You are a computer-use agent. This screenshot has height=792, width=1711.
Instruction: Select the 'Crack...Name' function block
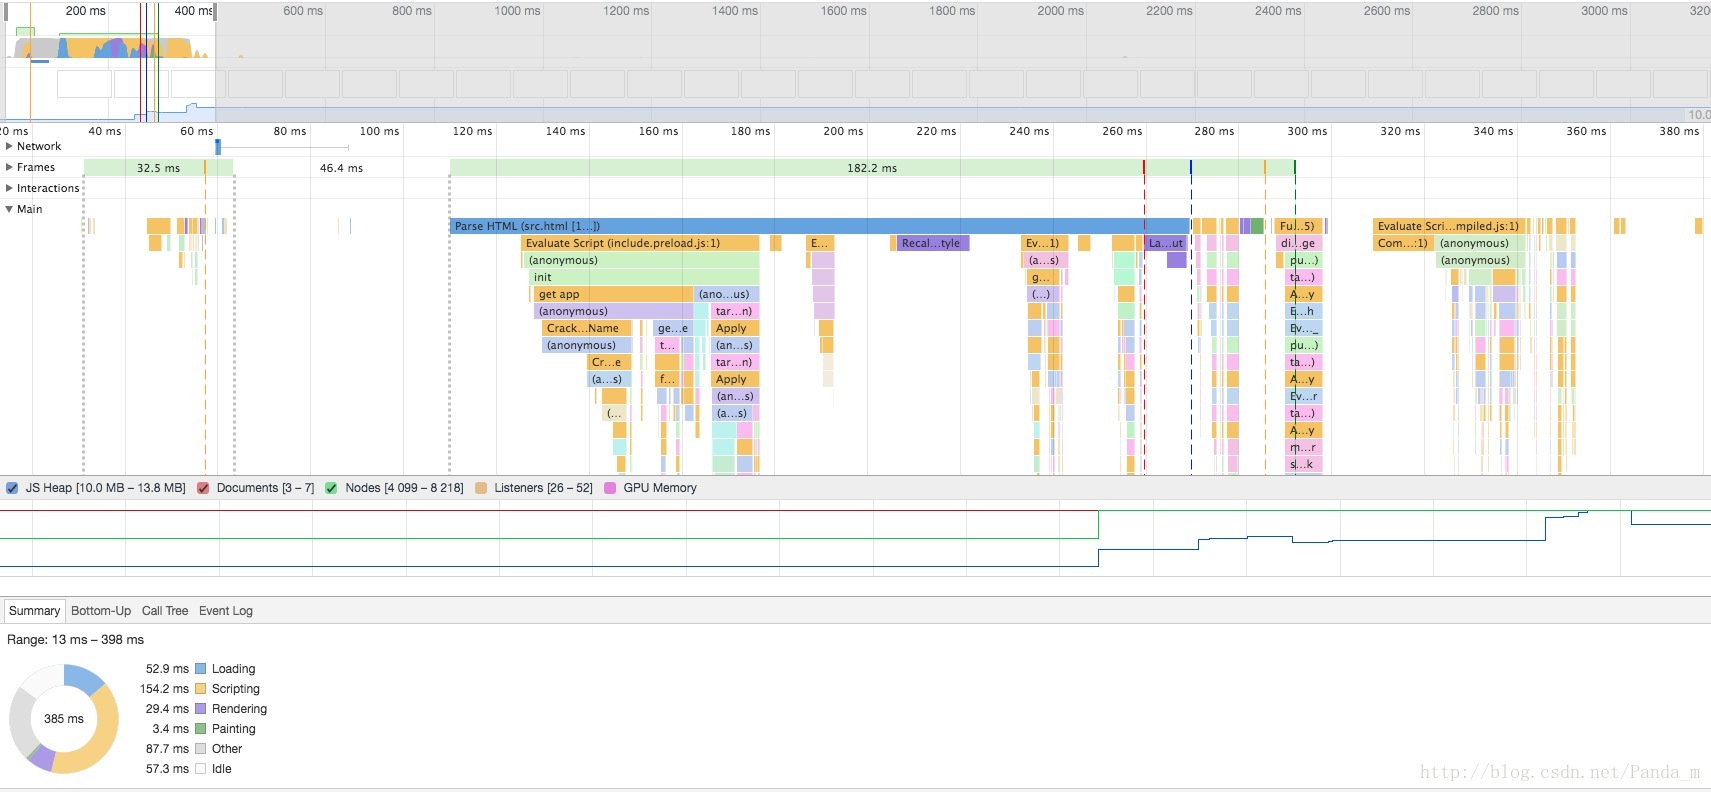click(x=586, y=328)
